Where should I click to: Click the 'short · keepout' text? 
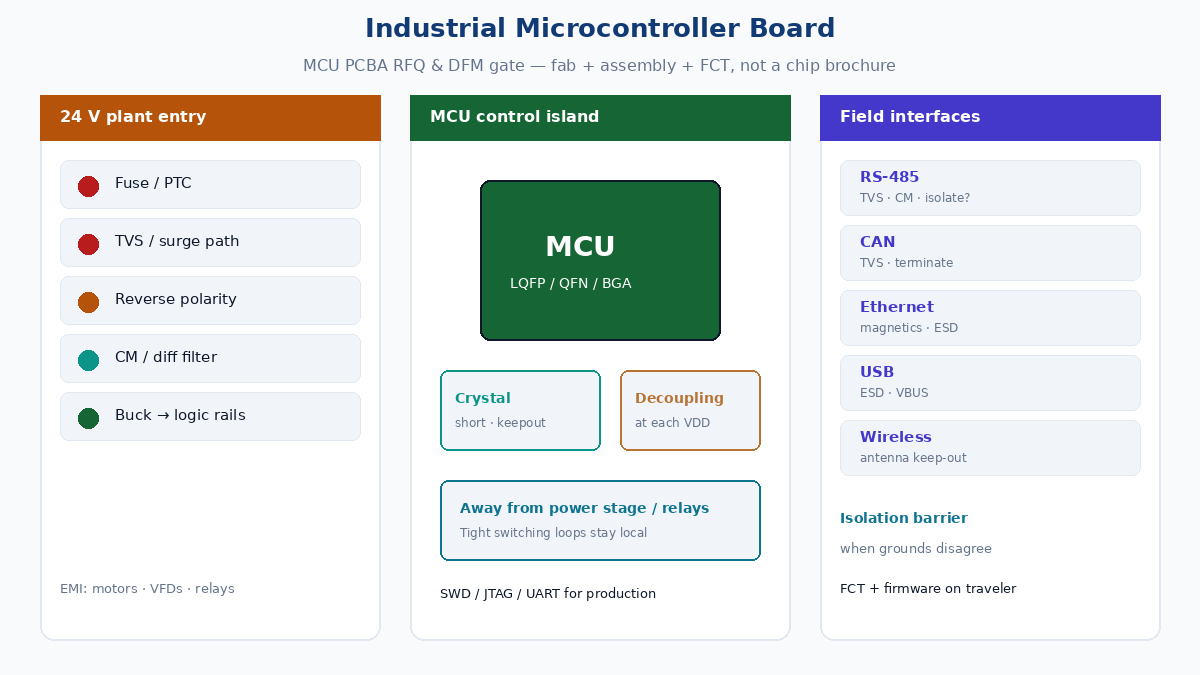tap(500, 423)
